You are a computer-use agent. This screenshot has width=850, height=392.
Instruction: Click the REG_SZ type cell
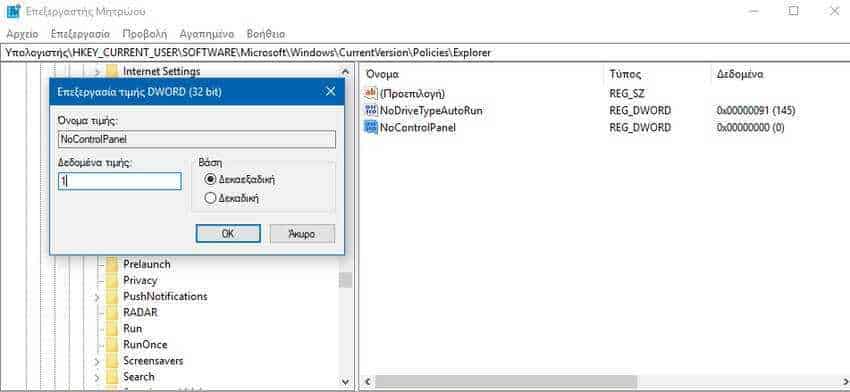(627, 93)
